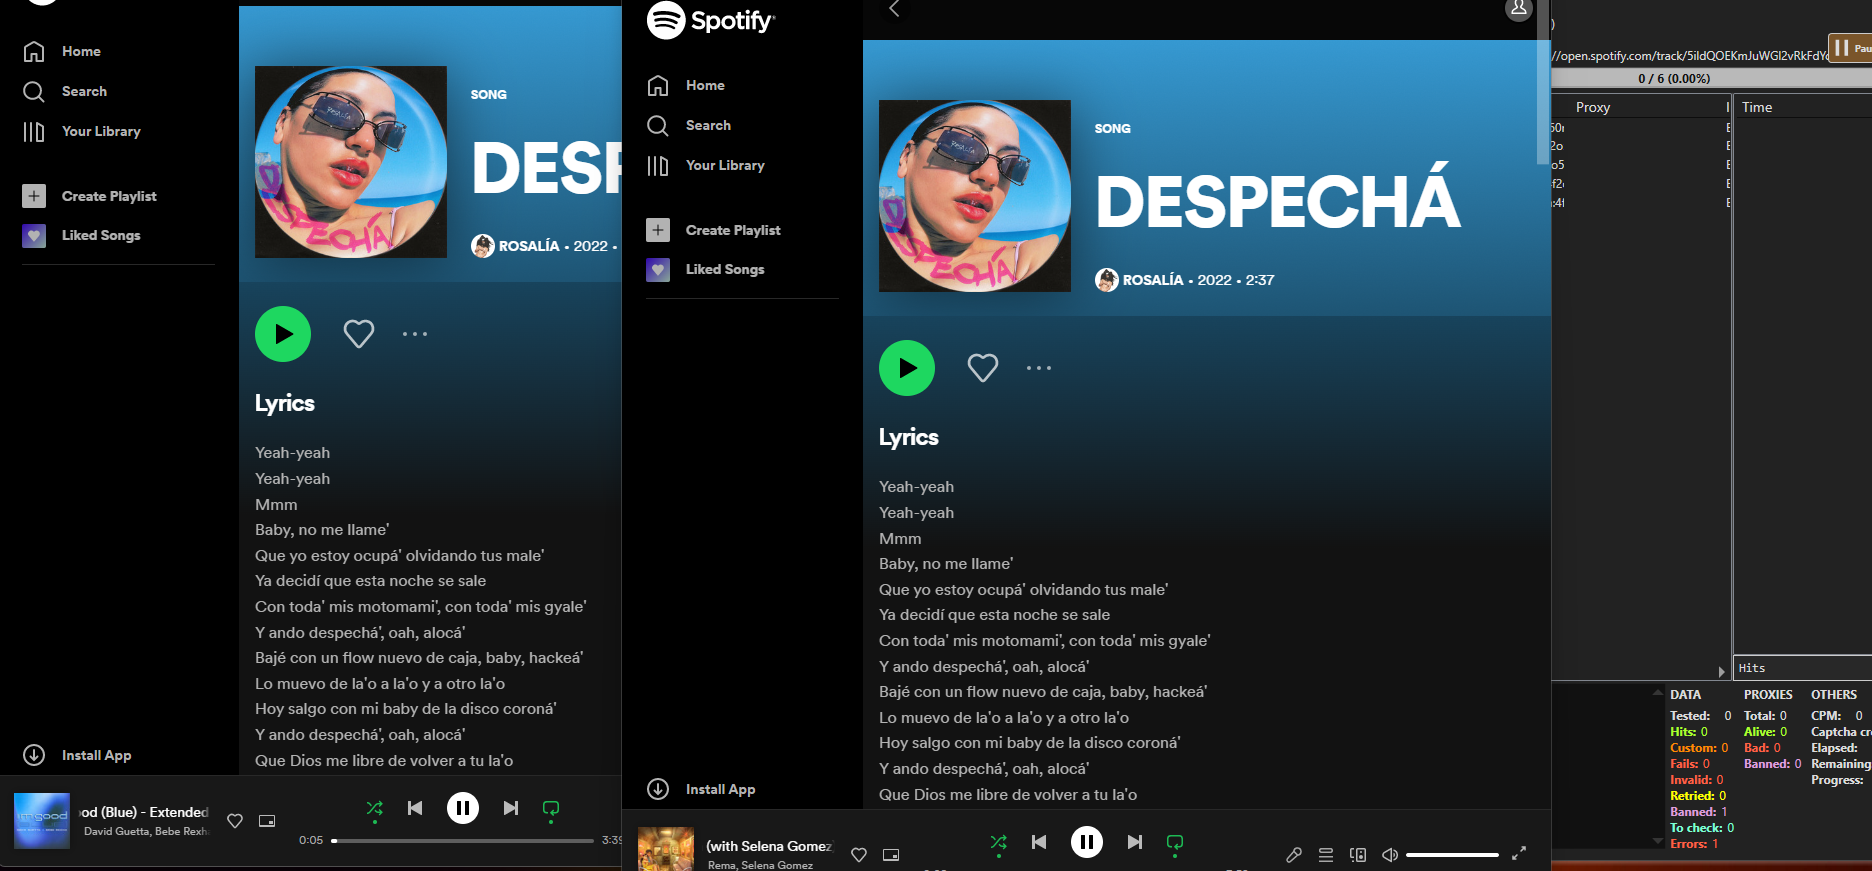Play DESPECHÁ with the green button, left window

(283, 334)
